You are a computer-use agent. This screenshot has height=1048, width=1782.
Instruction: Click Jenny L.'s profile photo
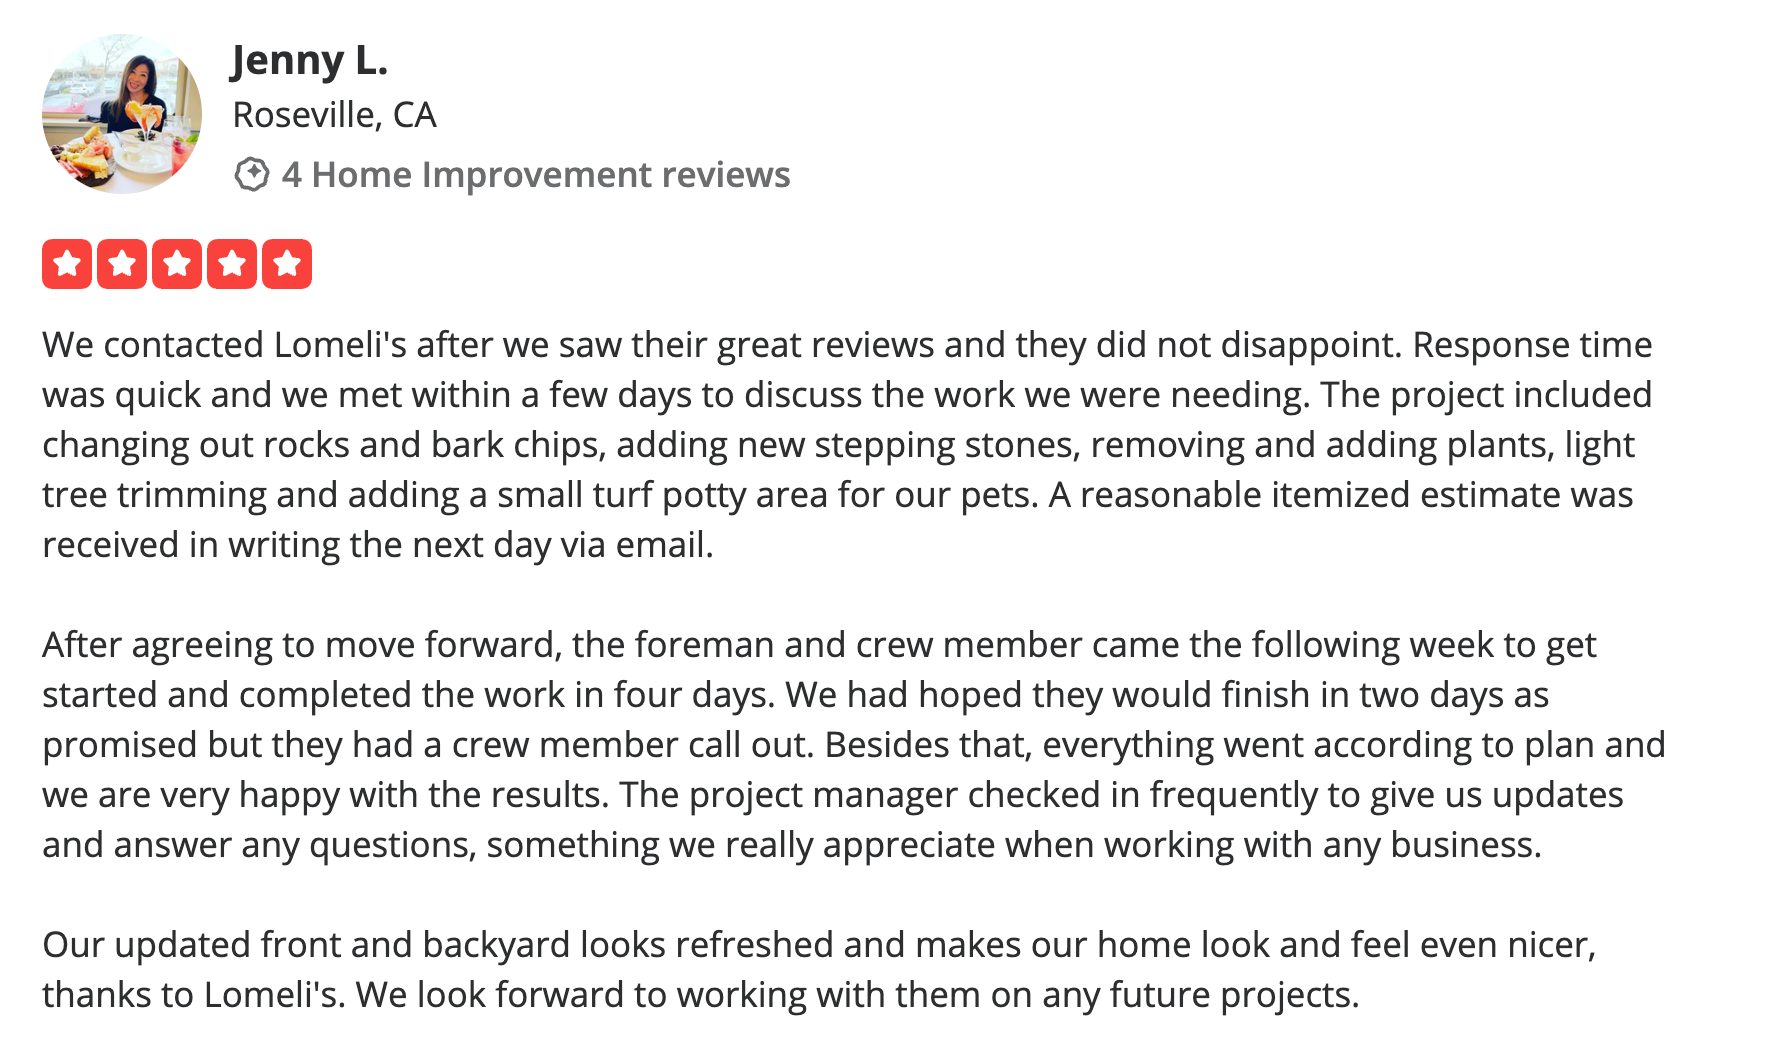121,113
